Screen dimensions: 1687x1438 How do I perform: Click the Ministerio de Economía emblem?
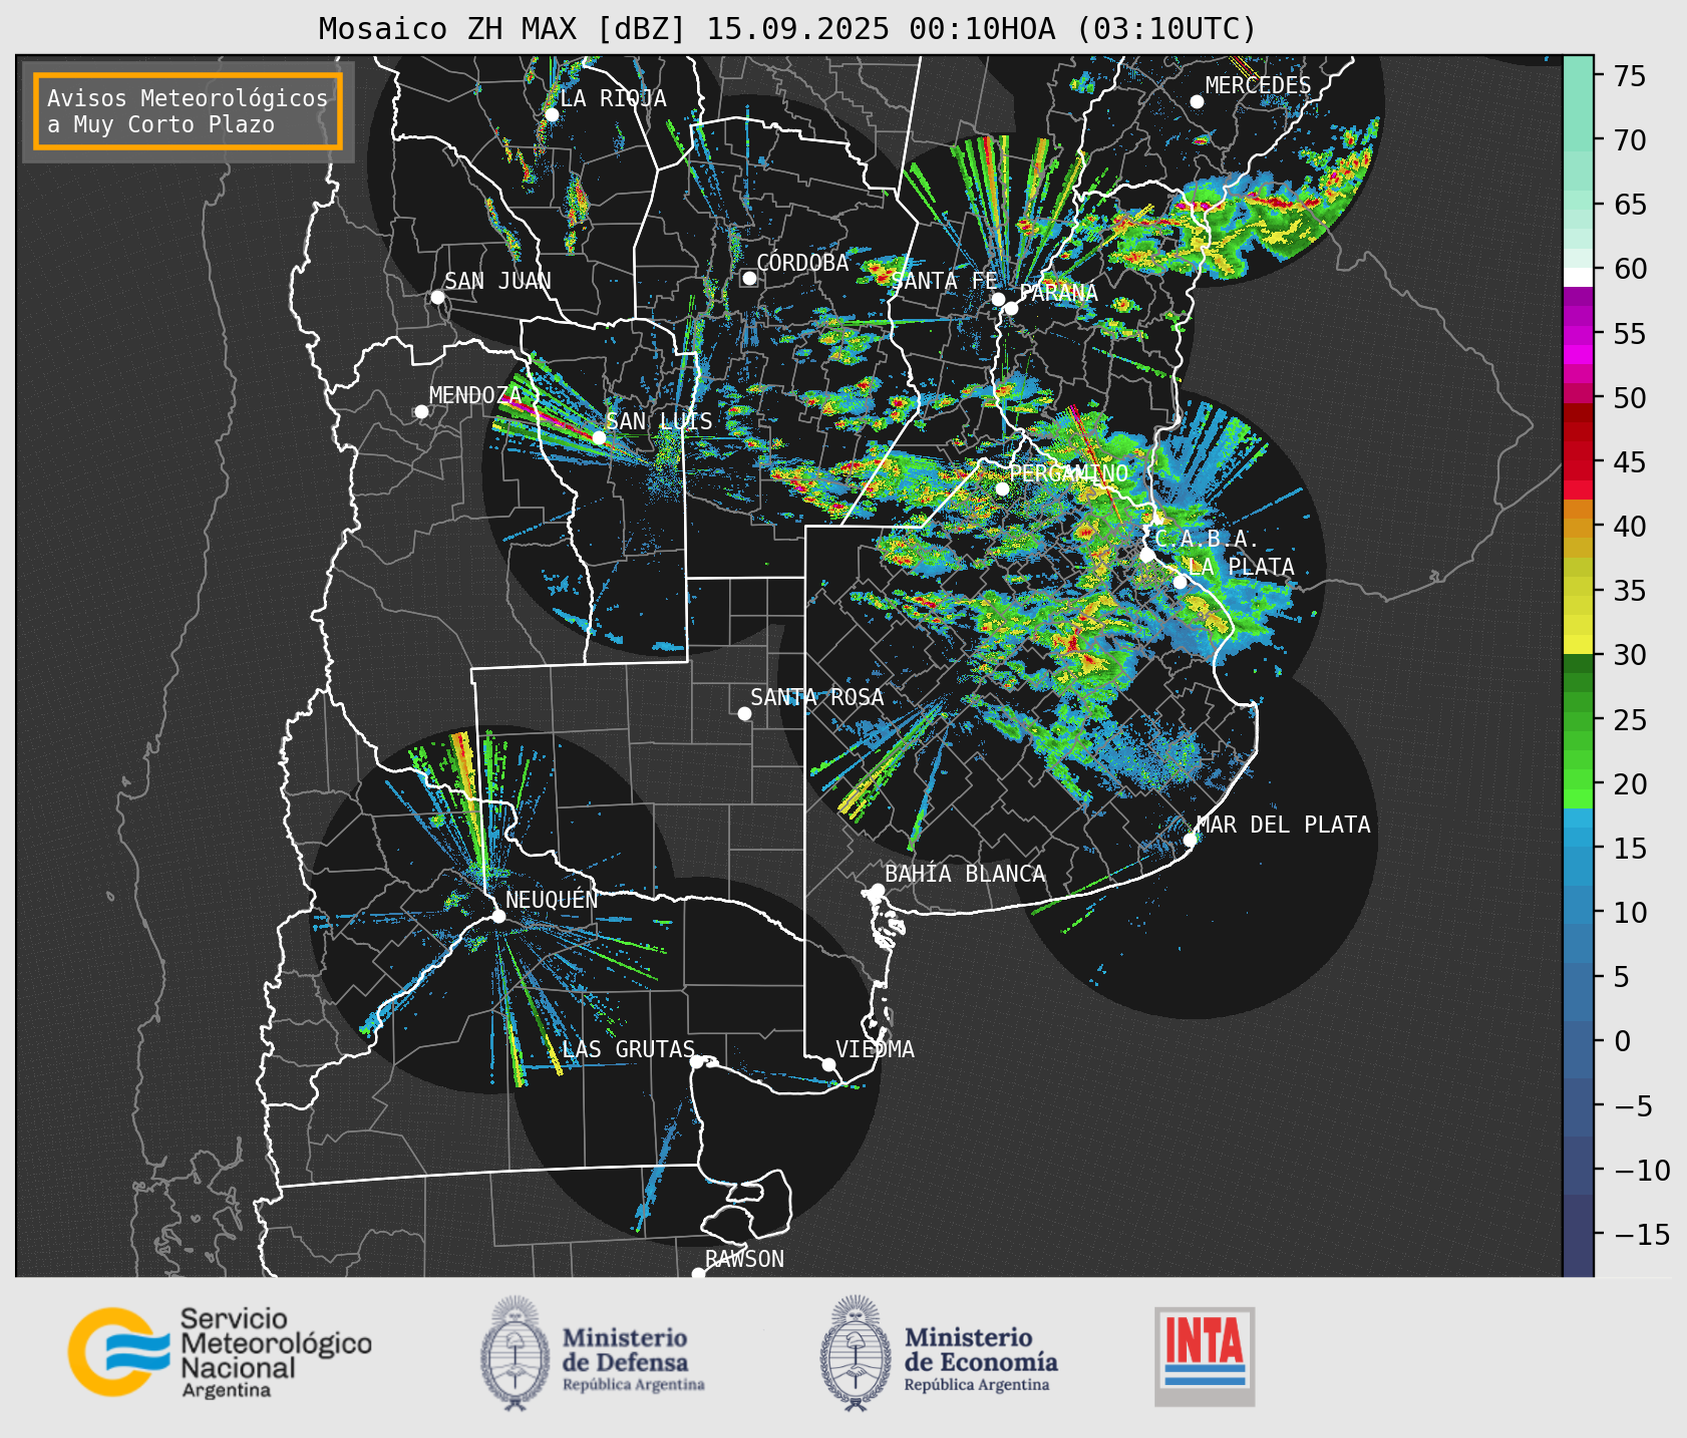tap(855, 1353)
